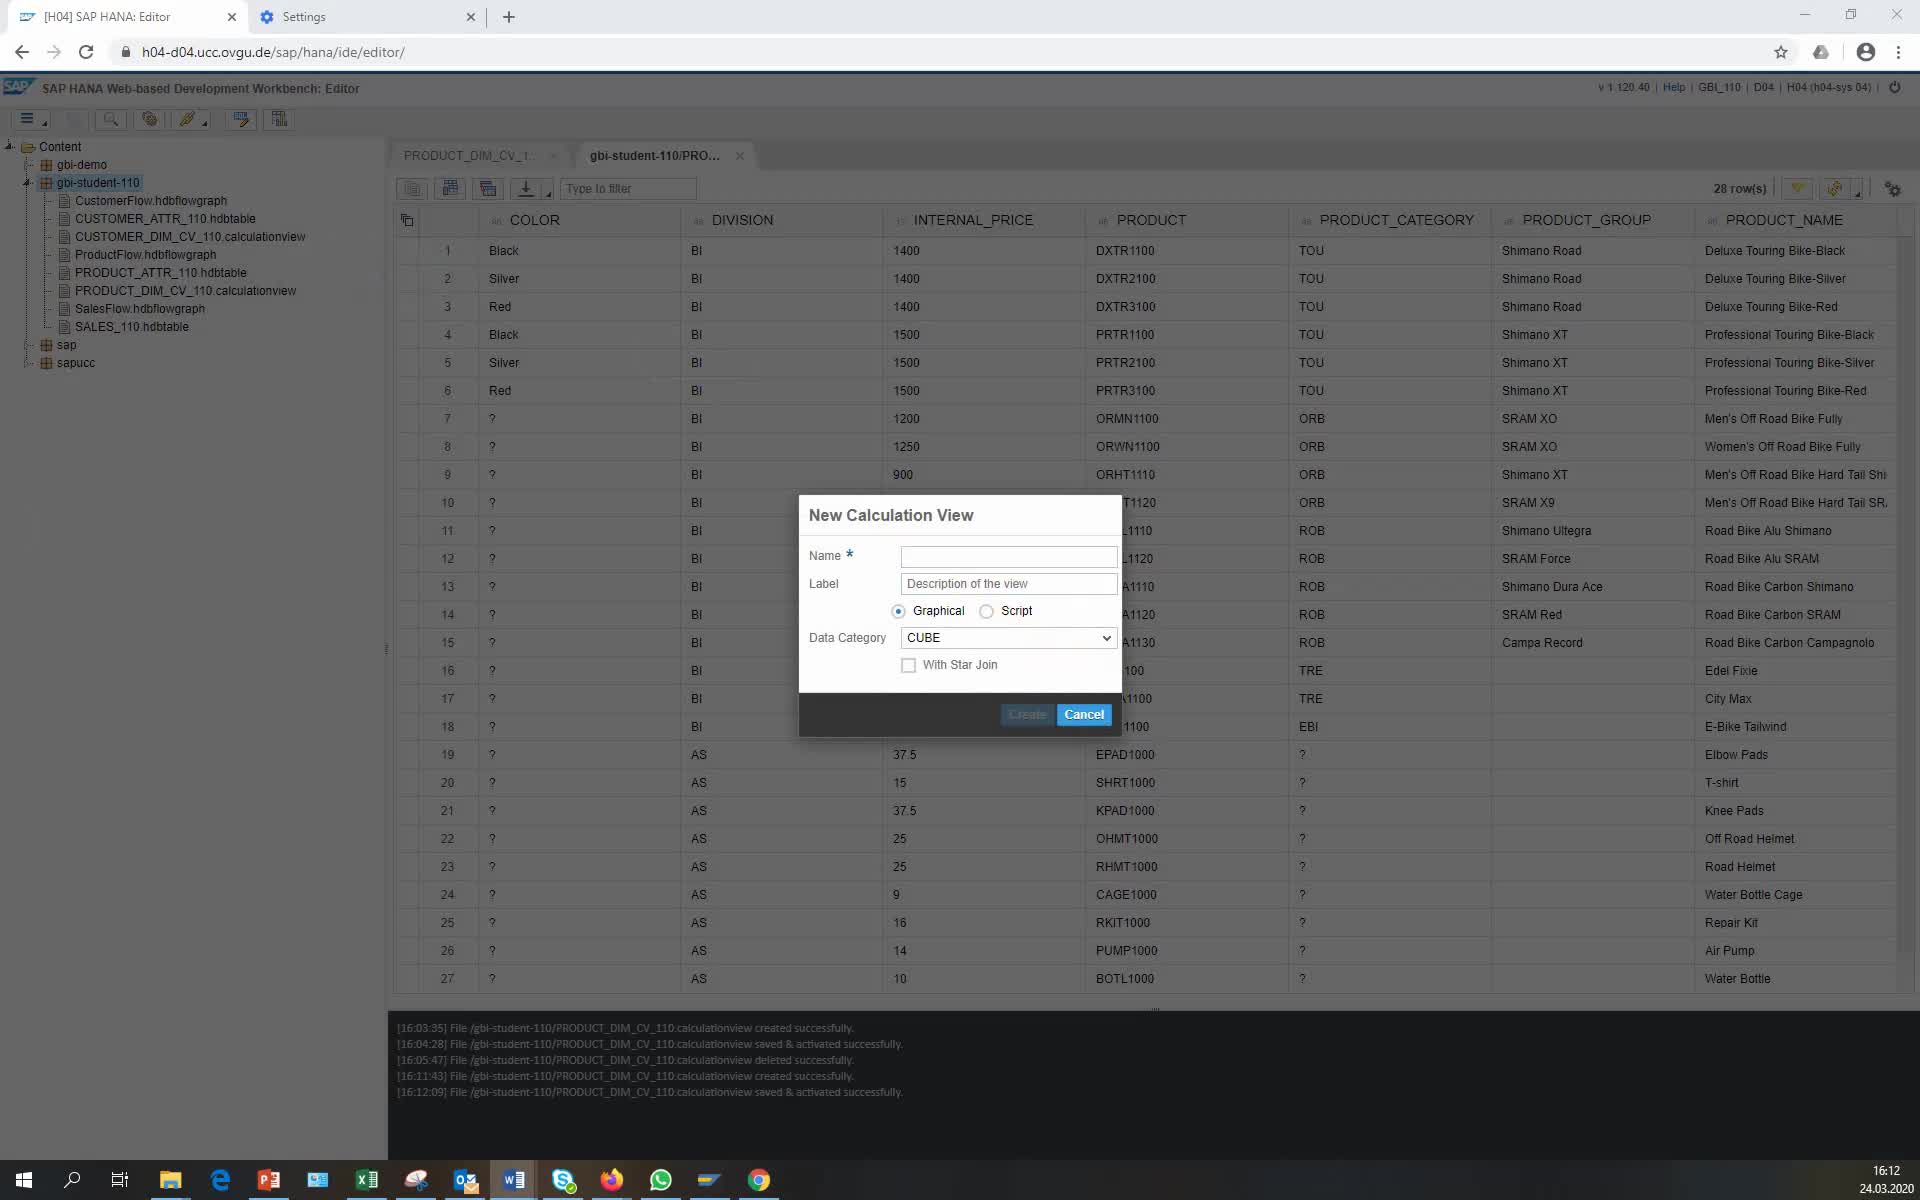The height and width of the screenshot is (1200, 1920).
Task: Click the download results icon
Action: click(526, 188)
